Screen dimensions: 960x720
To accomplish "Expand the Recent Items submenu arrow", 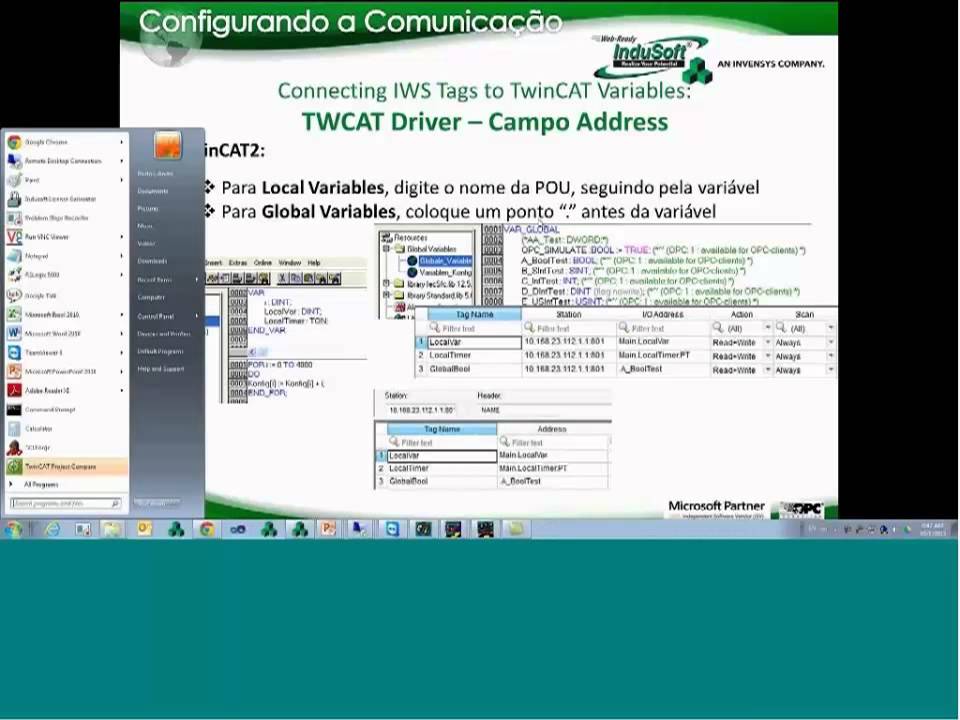I will (197, 280).
